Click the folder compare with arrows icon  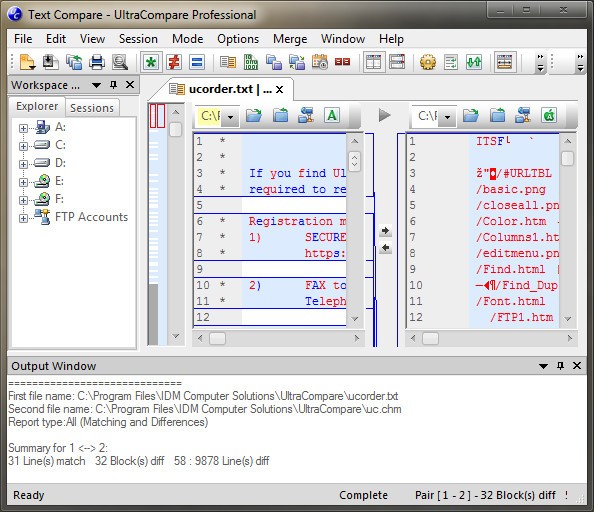pyautogui.click(x=297, y=62)
